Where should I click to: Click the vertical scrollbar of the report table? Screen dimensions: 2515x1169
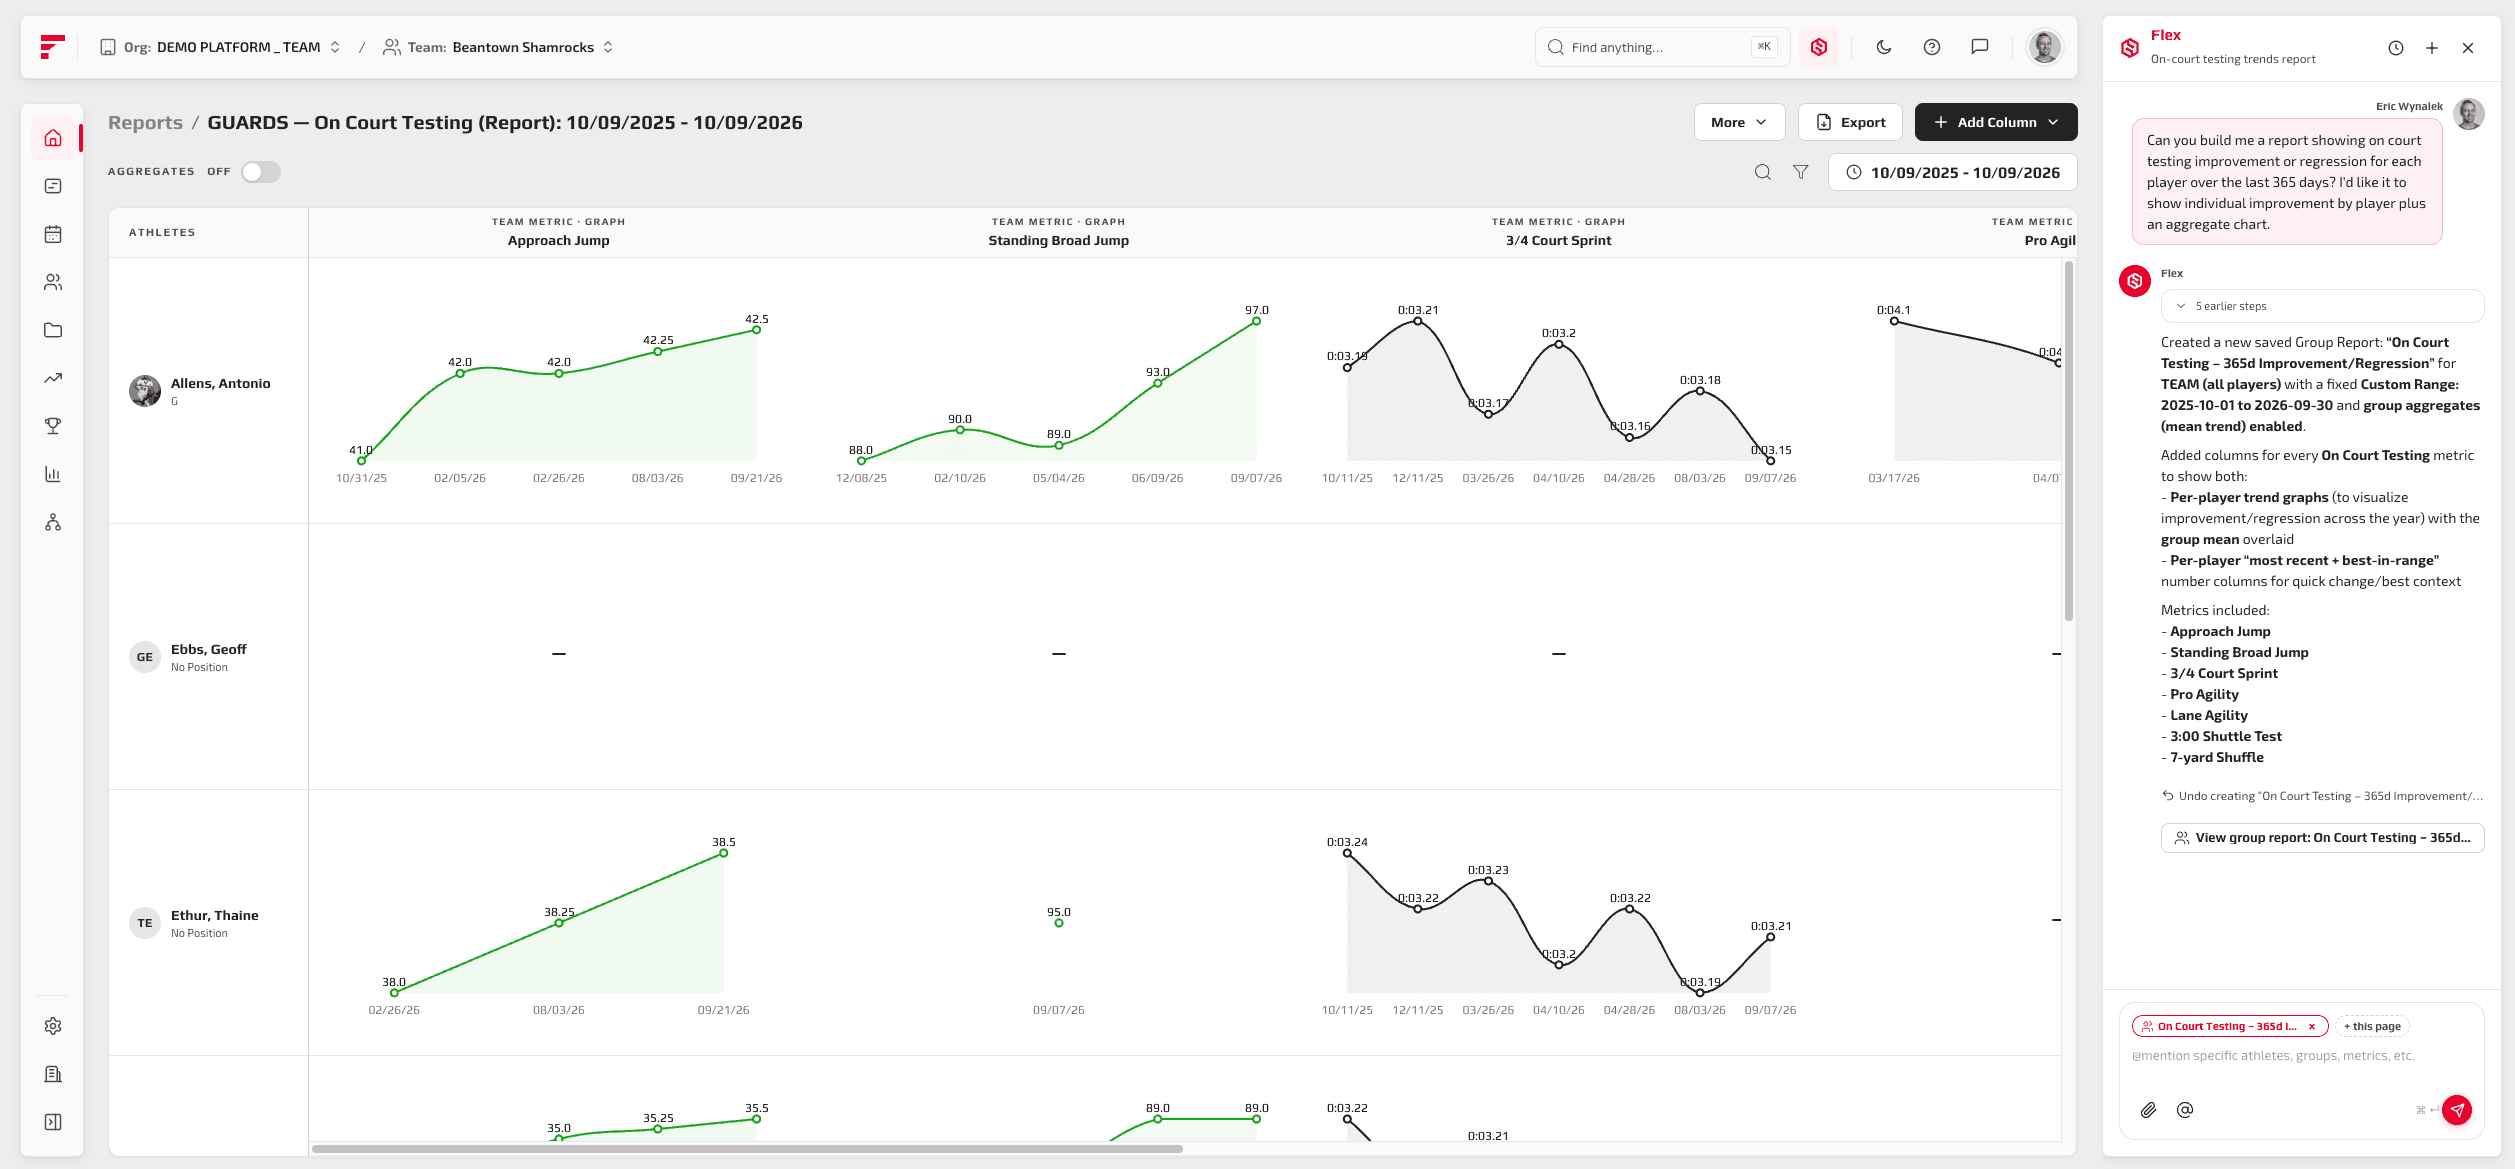click(x=2068, y=440)
